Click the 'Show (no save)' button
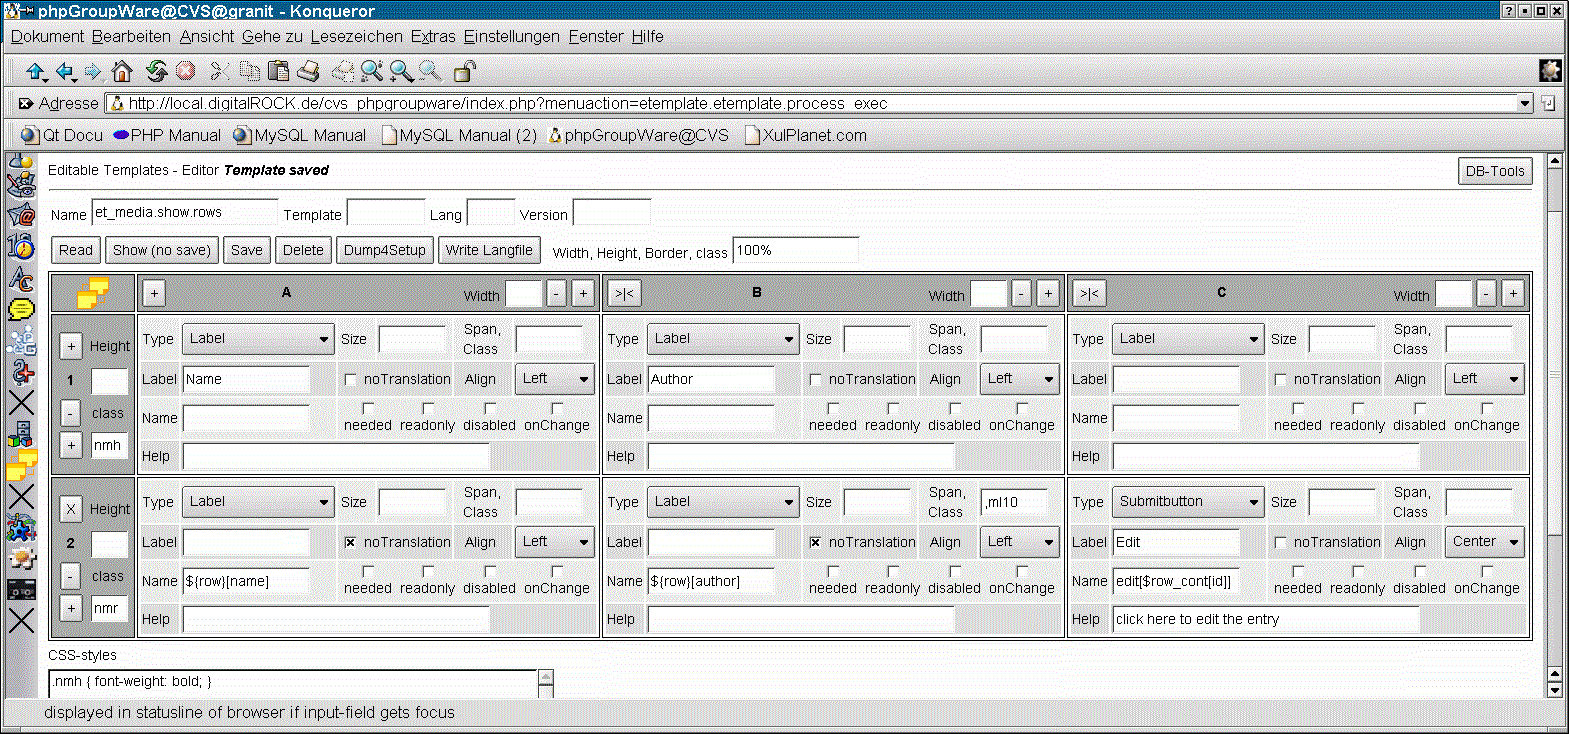Viewport: 1569px width, 734px height. 161,250
